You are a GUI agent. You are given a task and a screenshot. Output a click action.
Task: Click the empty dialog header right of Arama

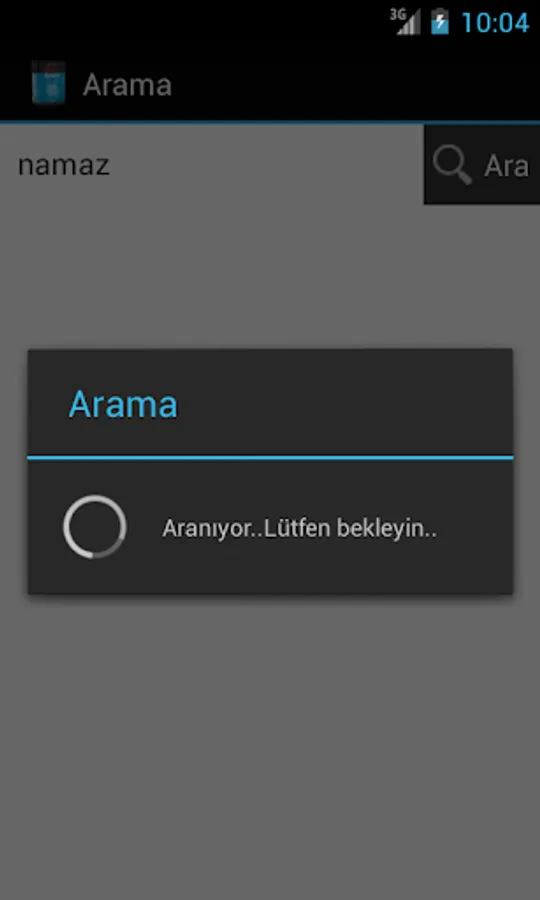pos(344,403)
